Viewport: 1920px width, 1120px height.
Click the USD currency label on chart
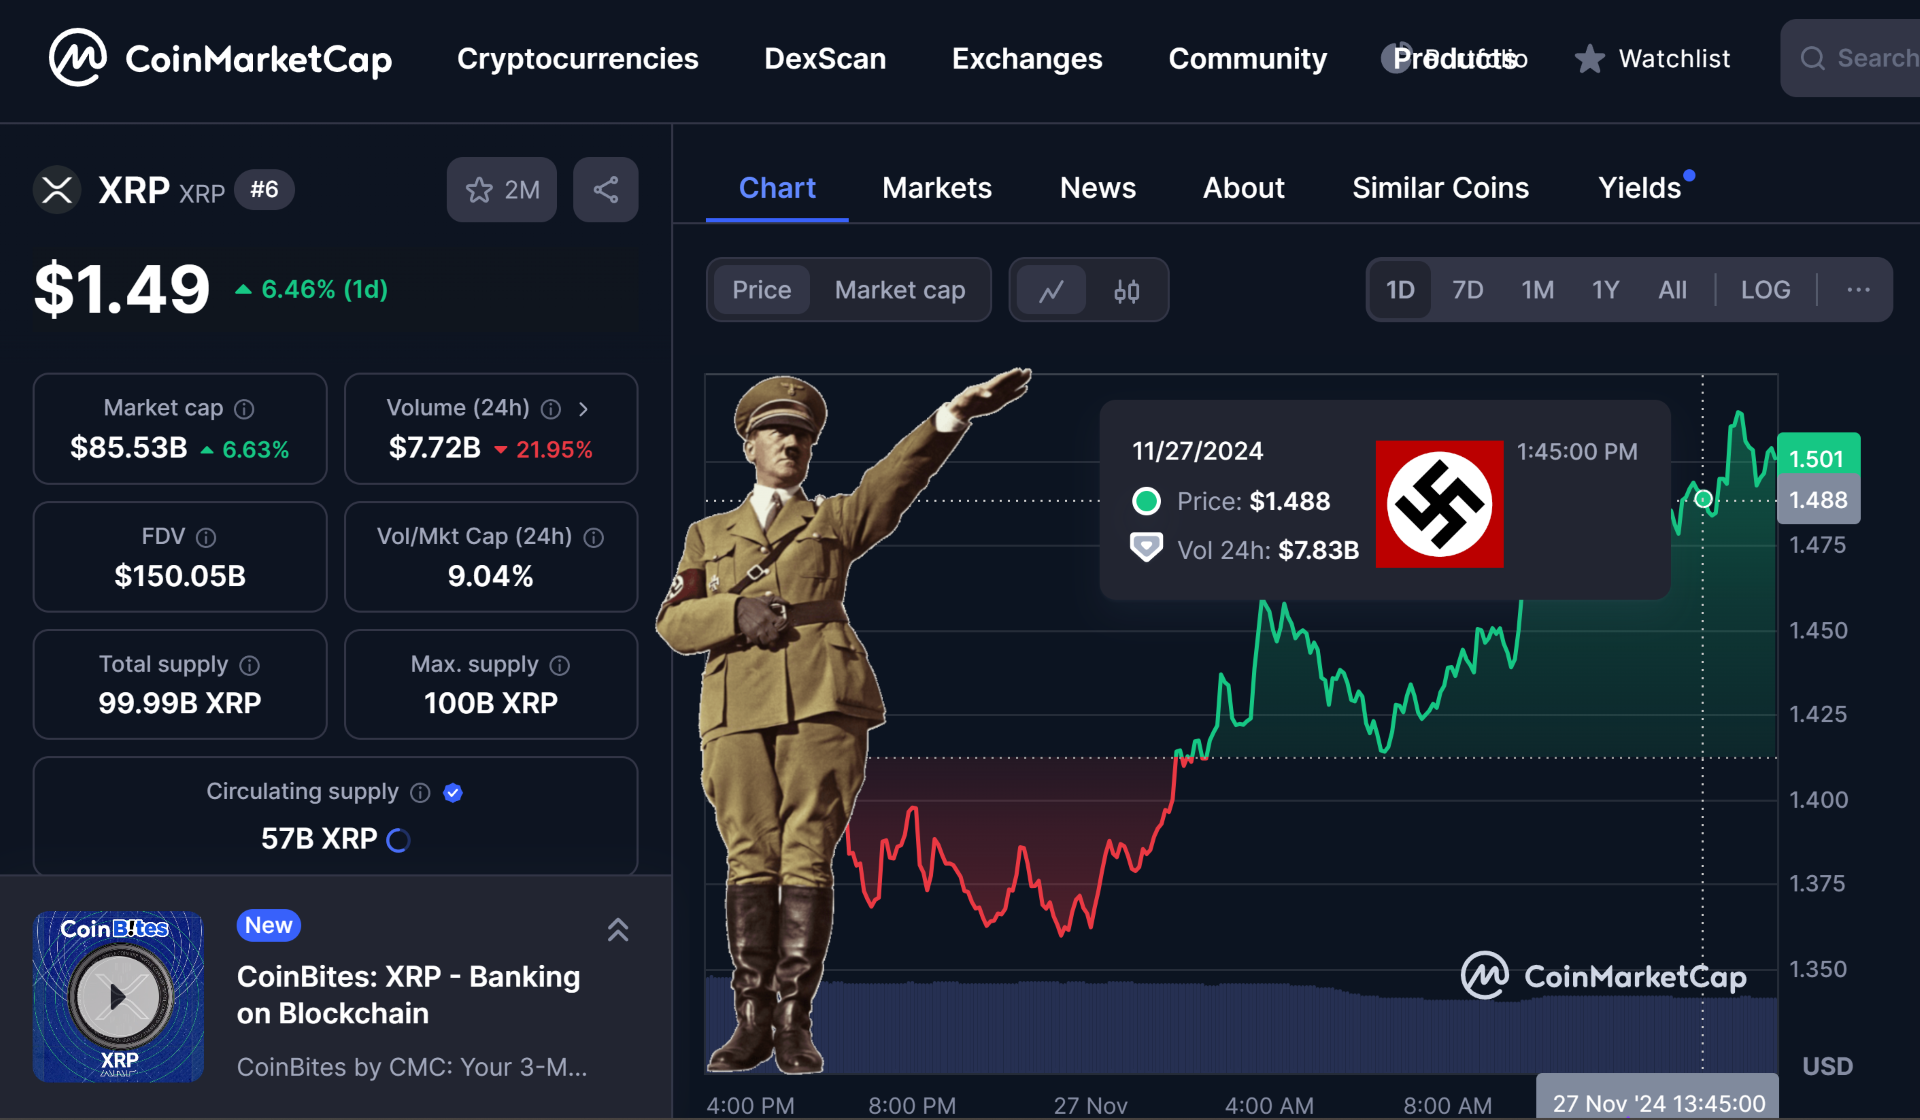tap(1827, 1066)
